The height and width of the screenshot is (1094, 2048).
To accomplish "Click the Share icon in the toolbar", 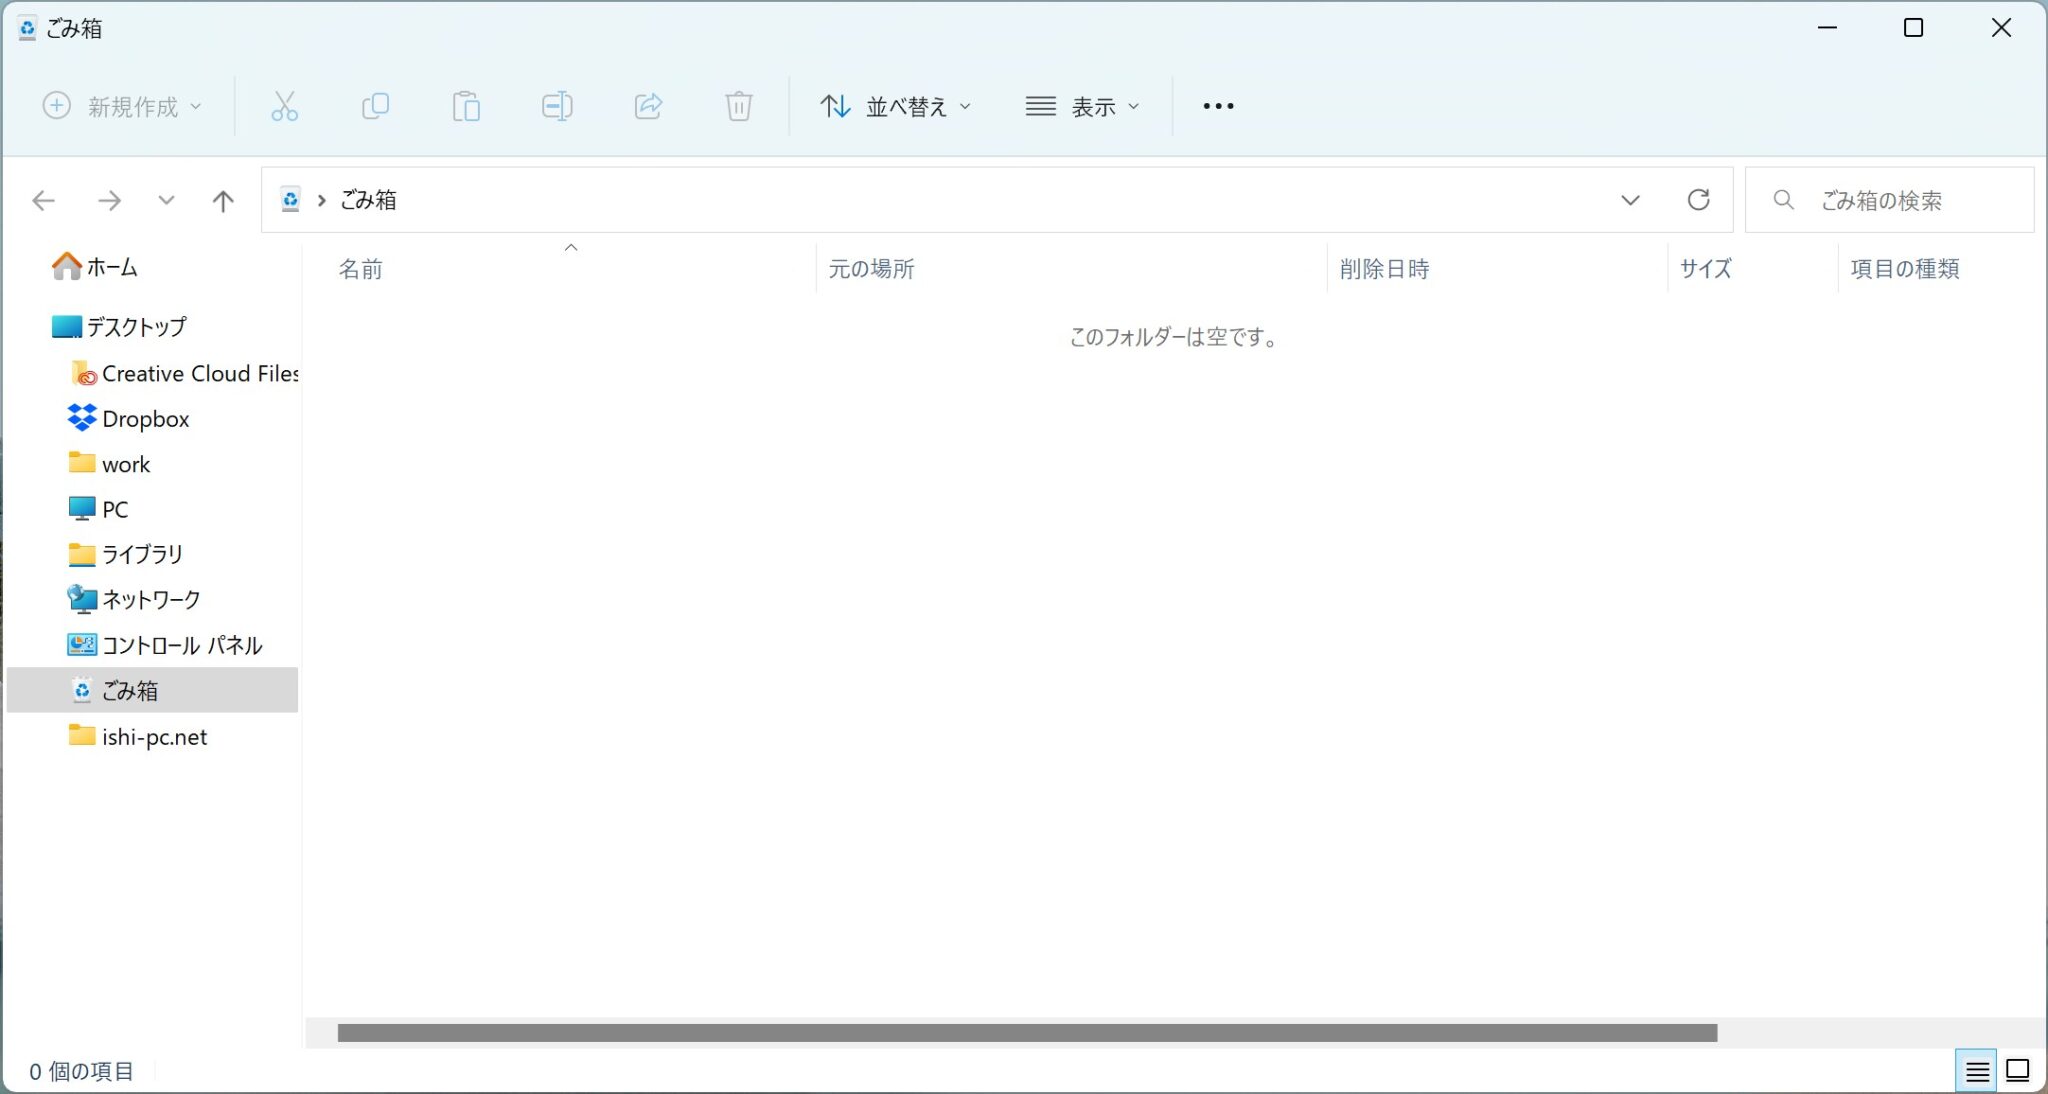I will click(648, 106).
